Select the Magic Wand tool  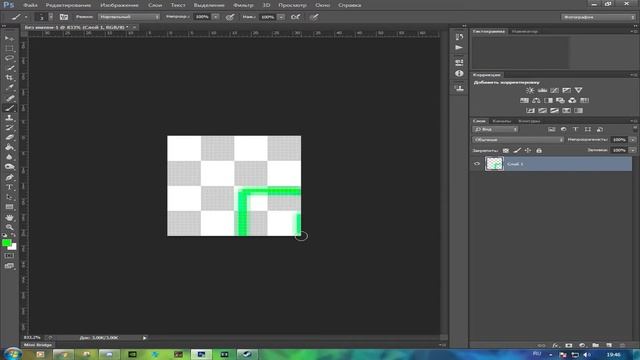coord(9,68)
